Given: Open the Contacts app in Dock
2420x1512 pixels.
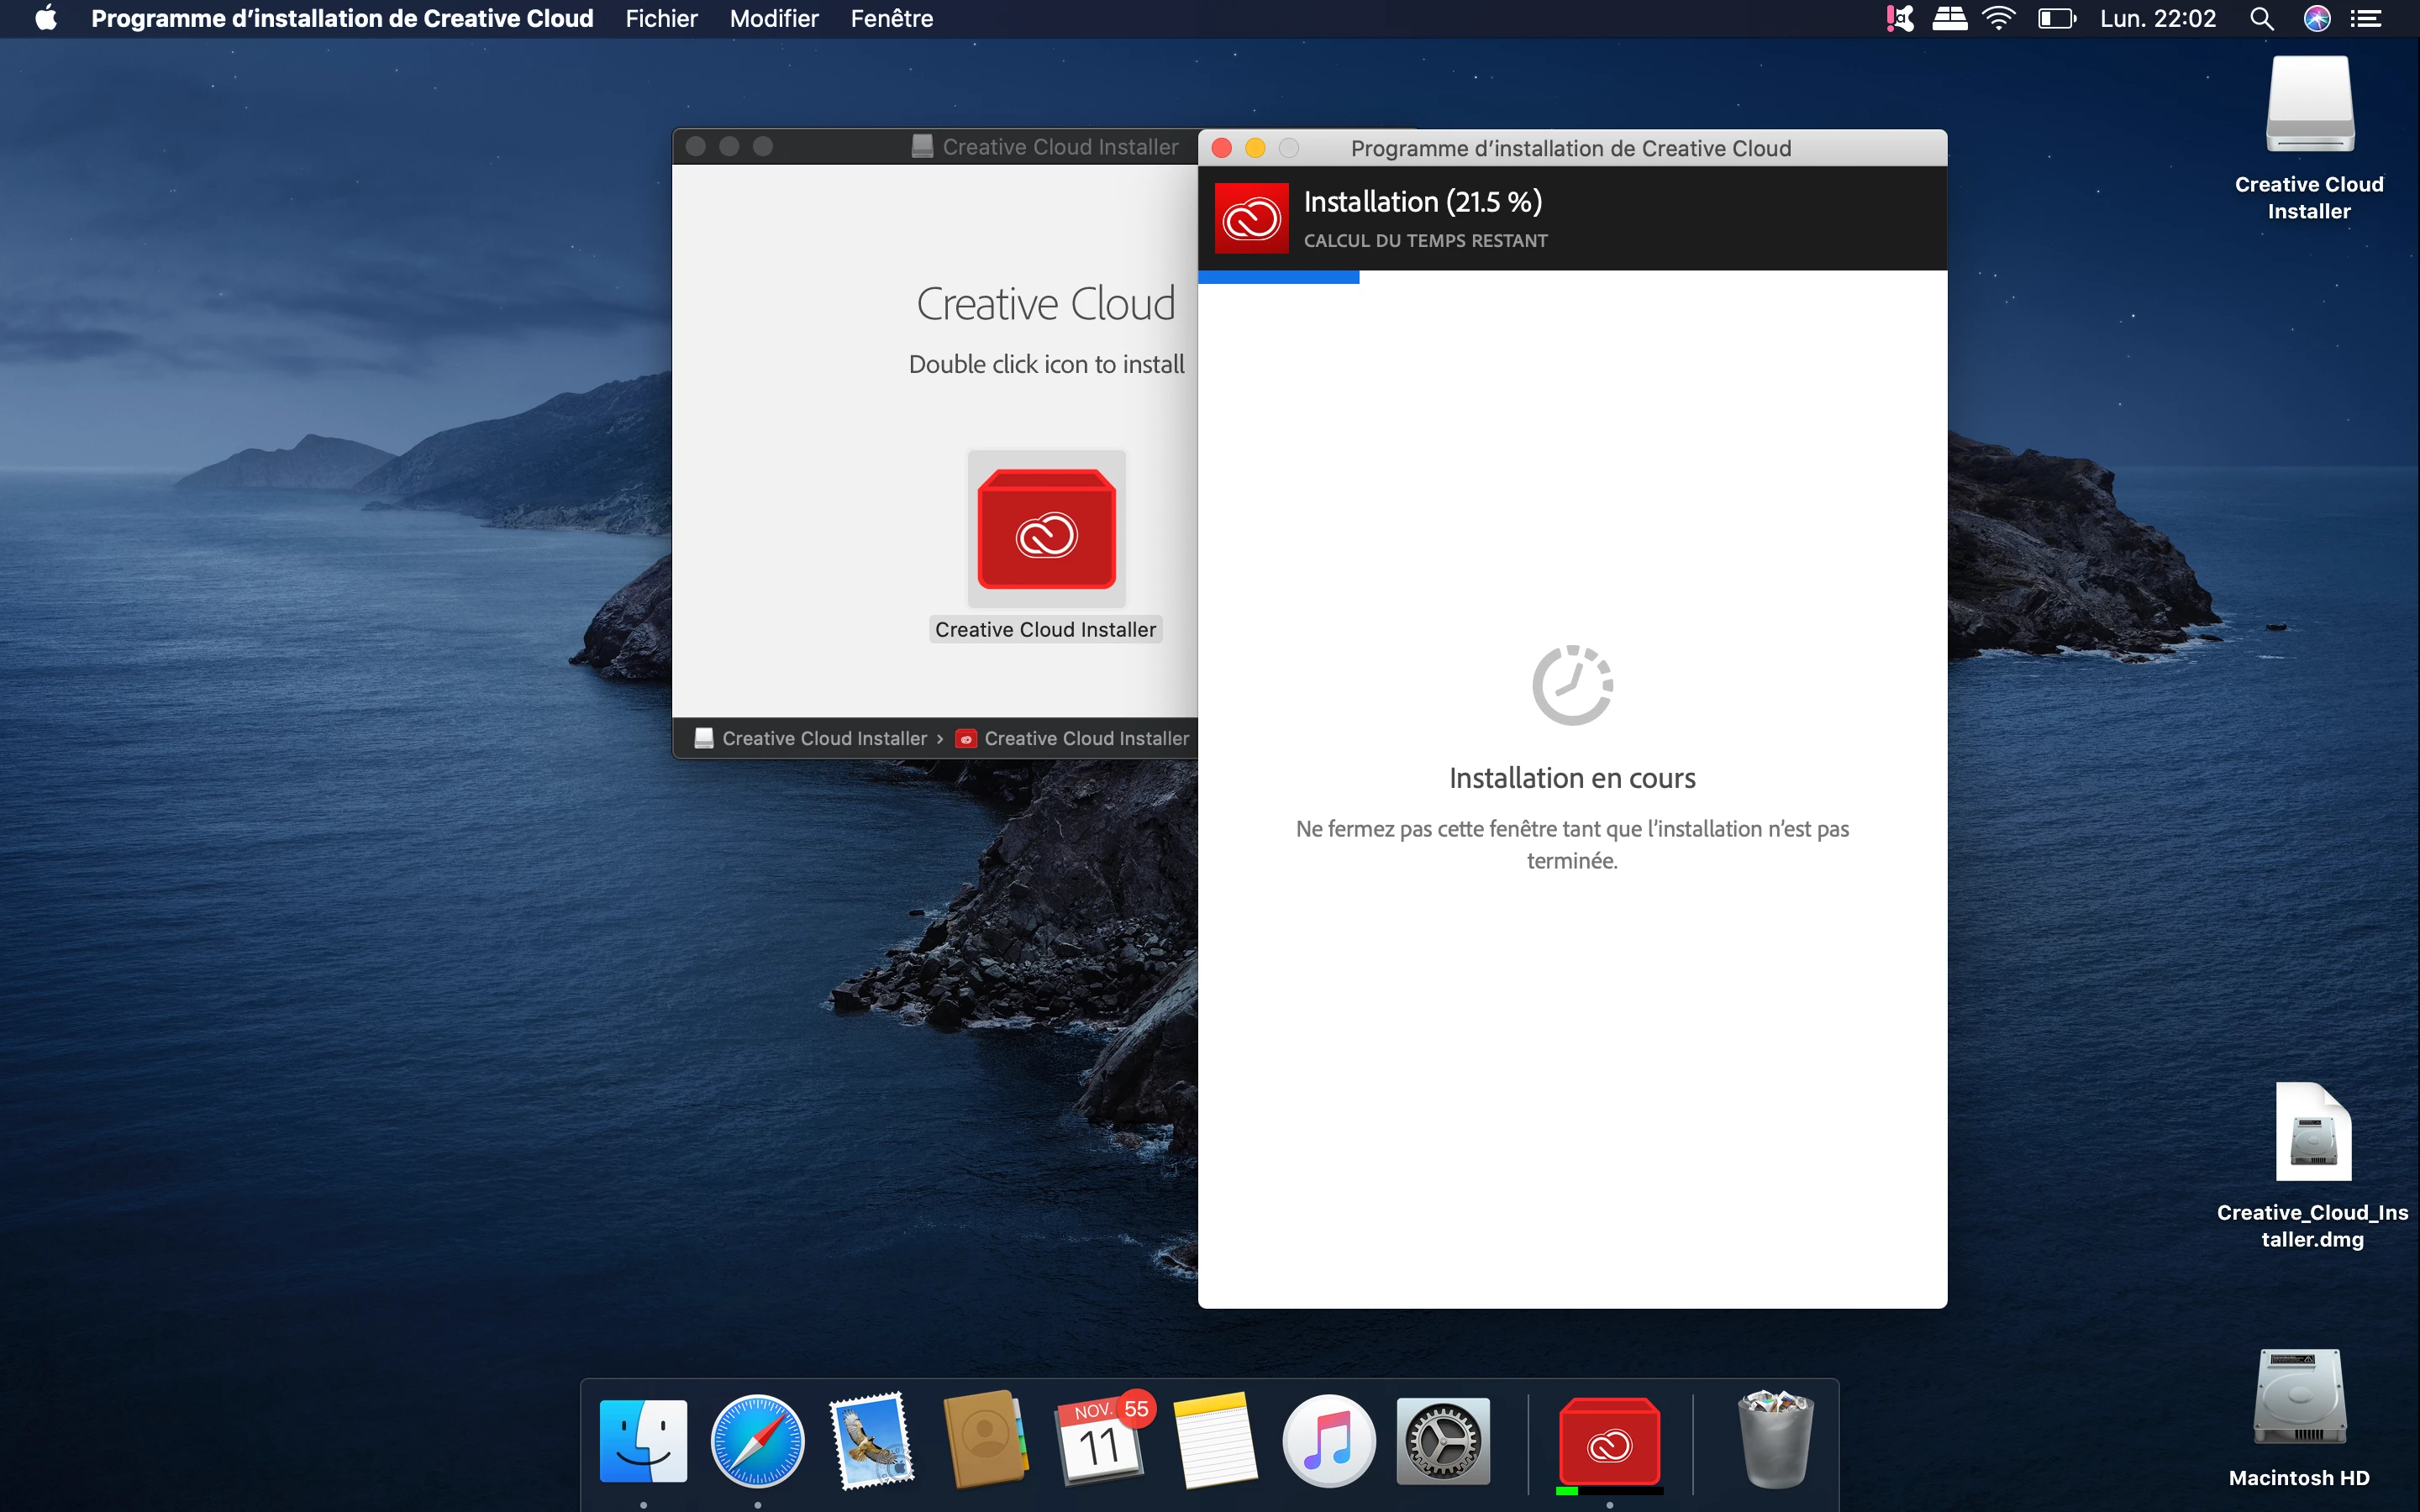Looking at the screenshot, I should (986, 1441).
